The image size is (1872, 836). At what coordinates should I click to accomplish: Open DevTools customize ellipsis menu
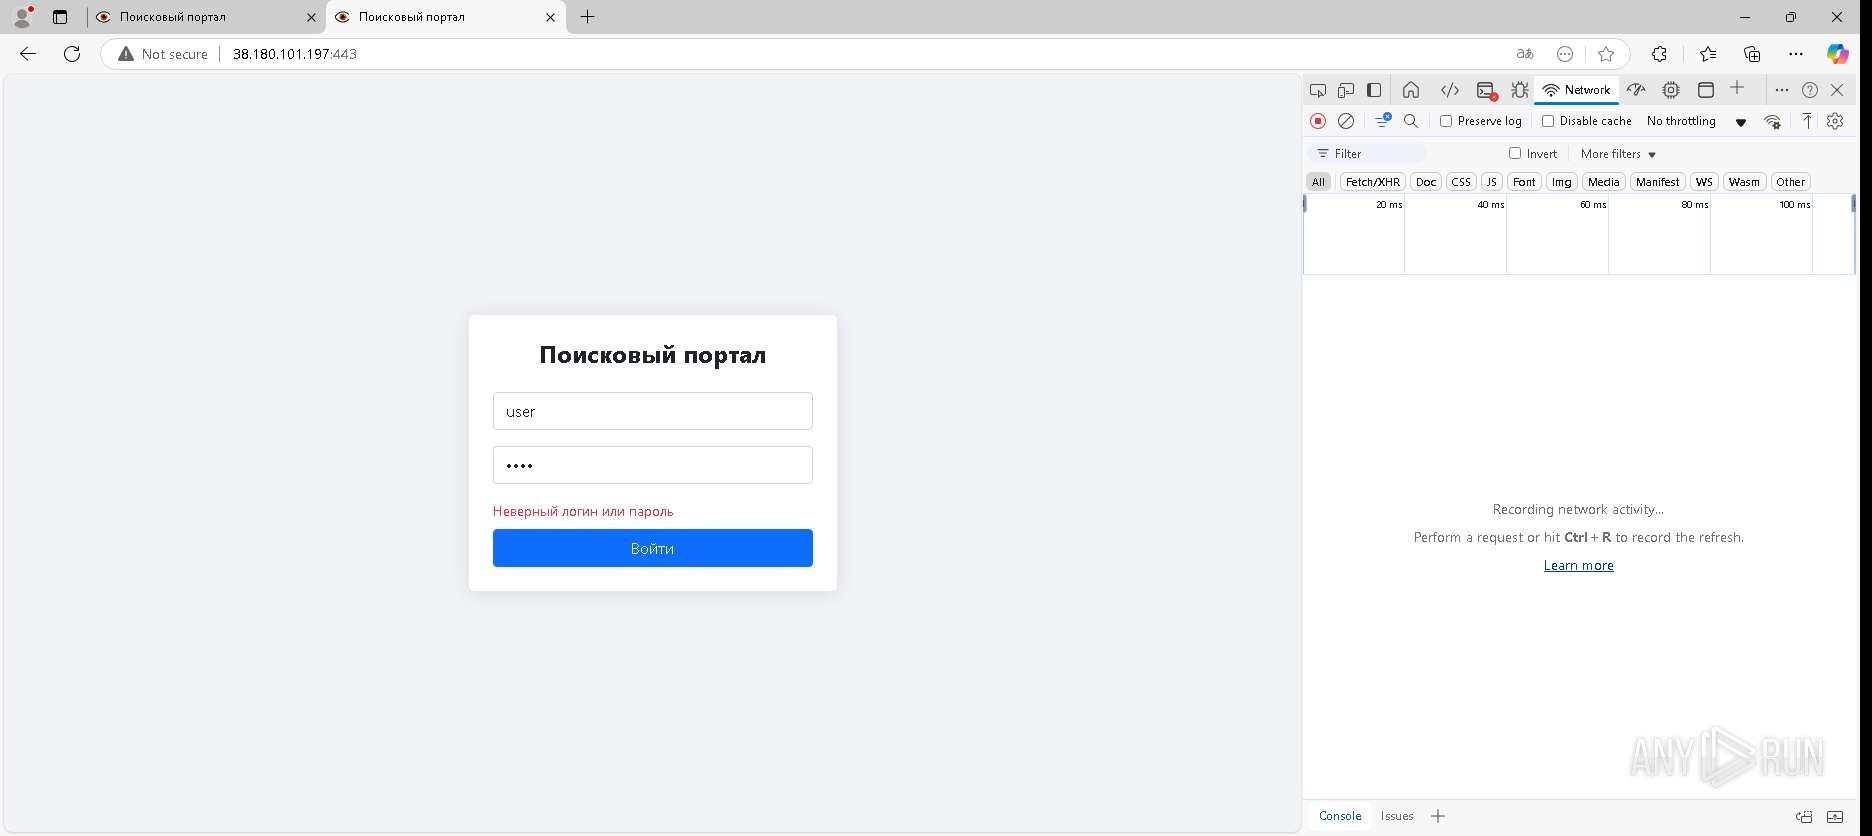tap(1781, 90)
